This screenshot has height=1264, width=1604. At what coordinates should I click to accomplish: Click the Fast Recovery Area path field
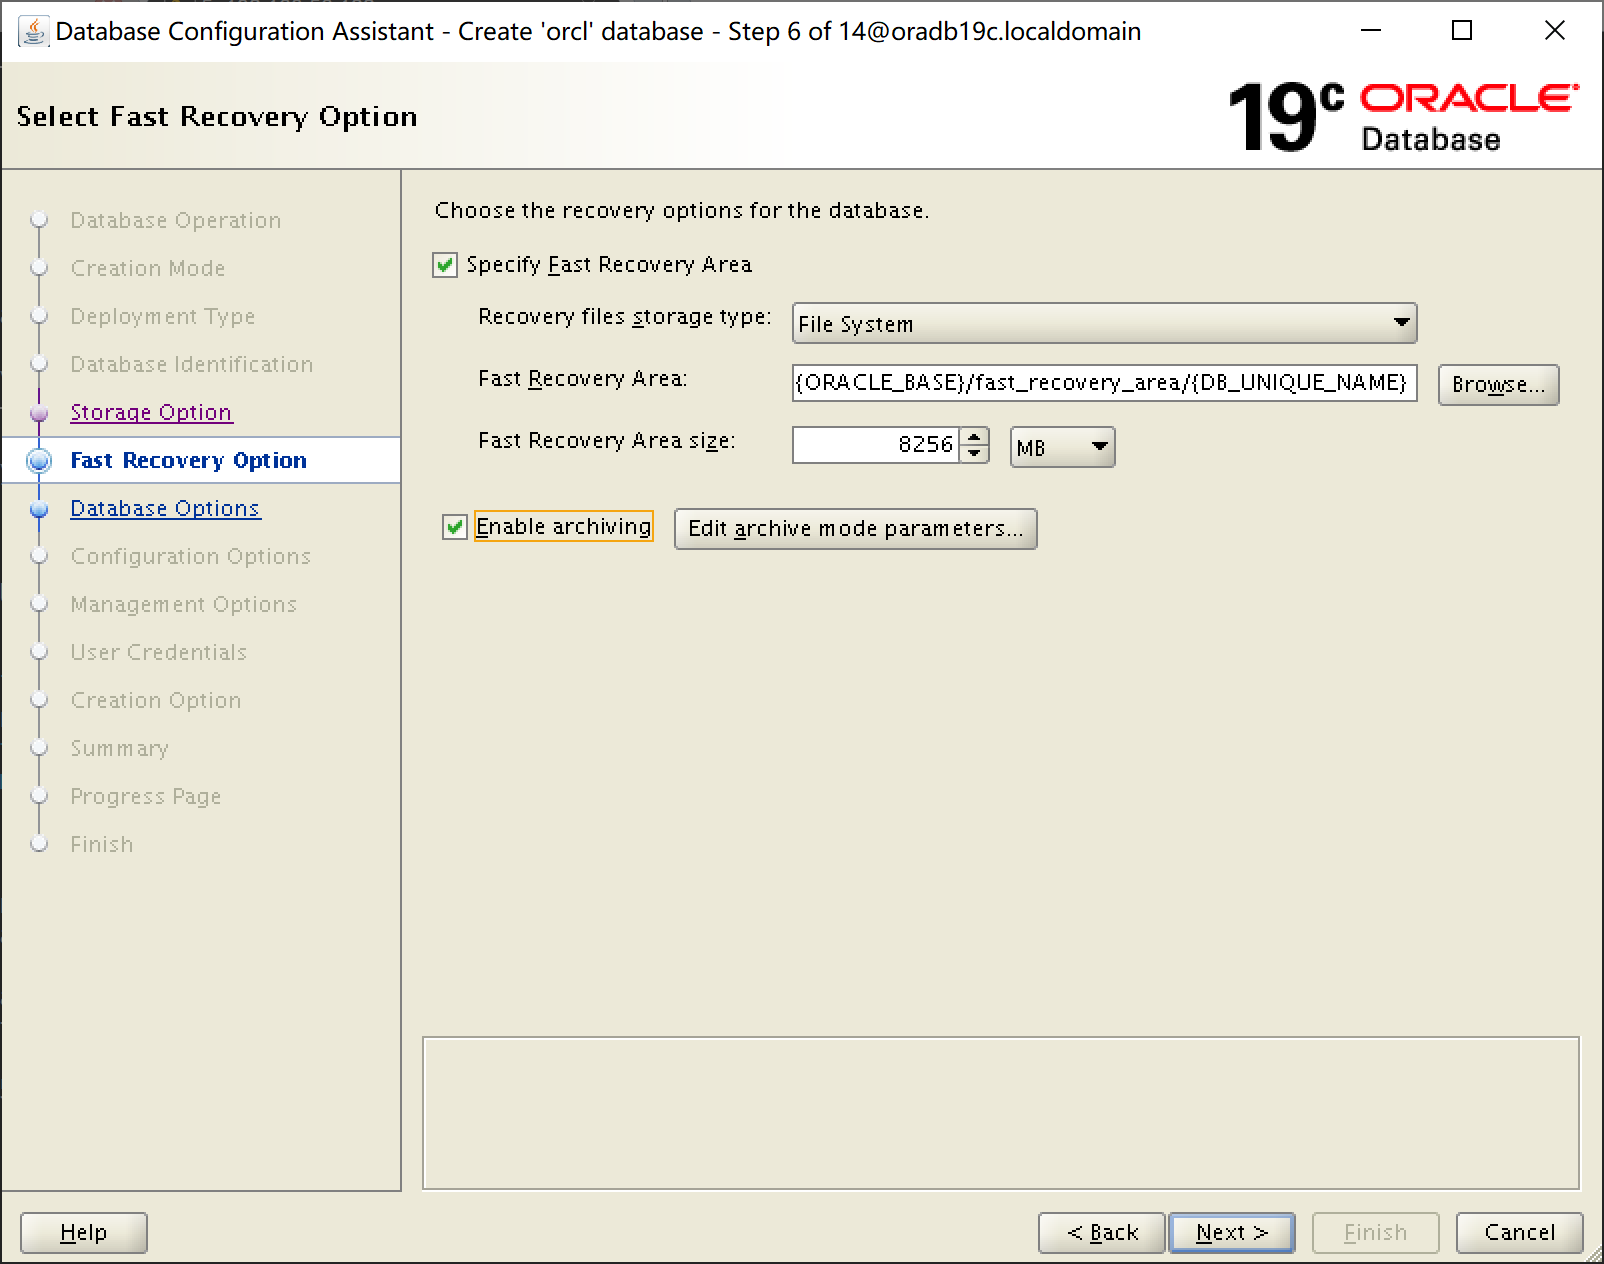[x=1104, y=382]
